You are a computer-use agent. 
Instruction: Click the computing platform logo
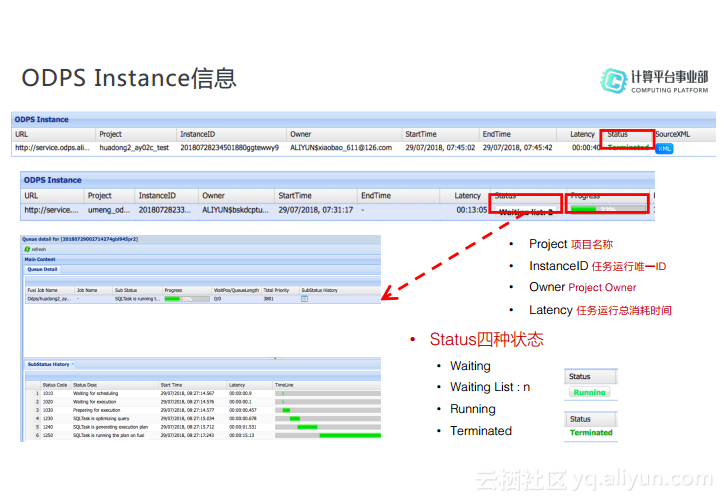[x=654, y=81]
